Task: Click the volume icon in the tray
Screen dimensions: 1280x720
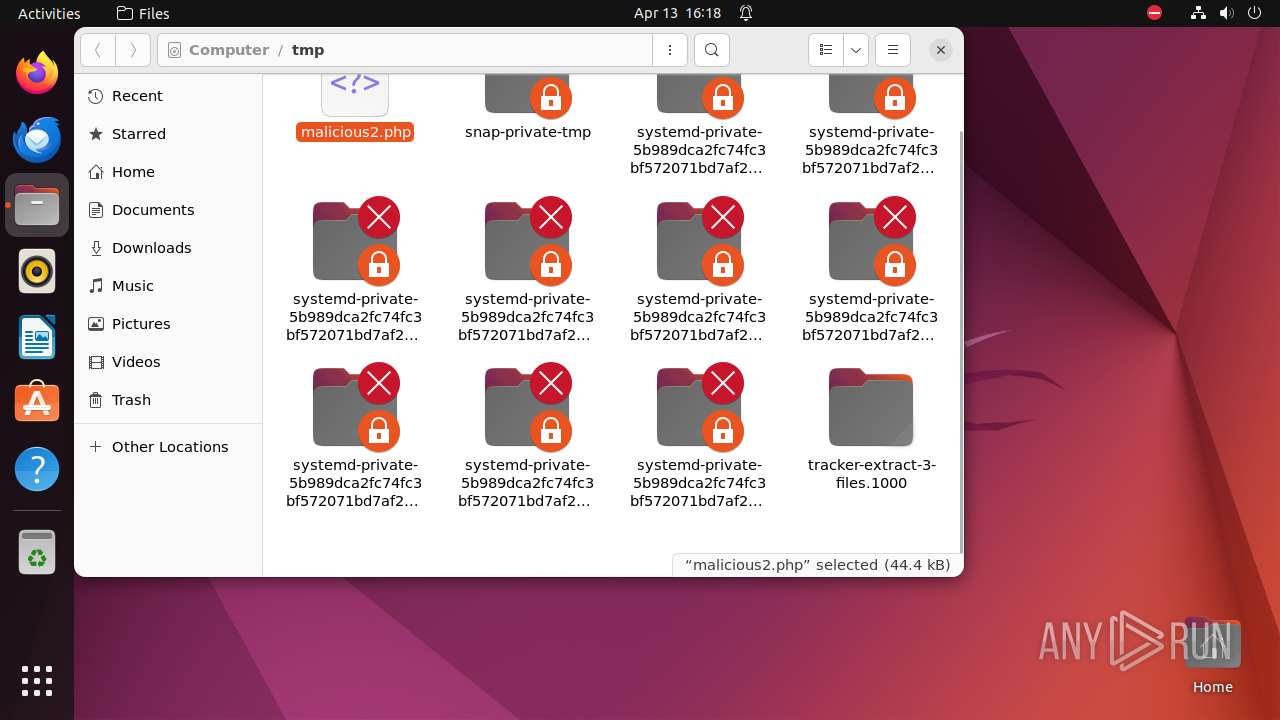Action: 1227,13
